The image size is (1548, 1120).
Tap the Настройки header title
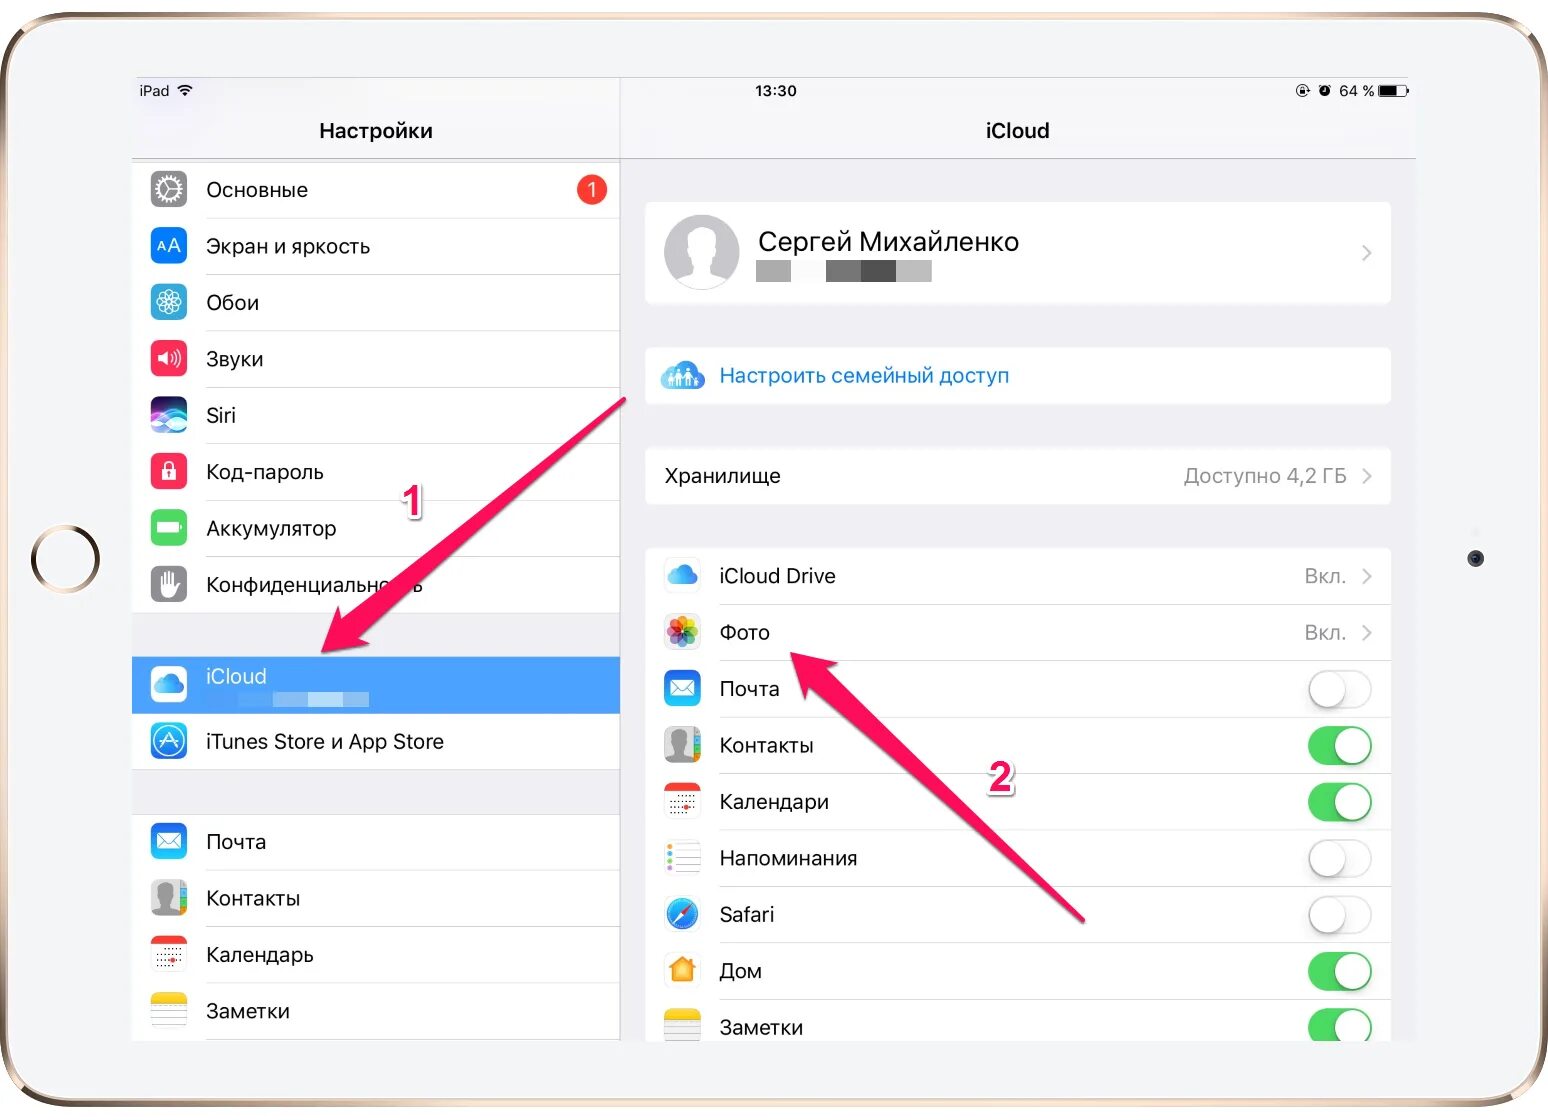(376, 131)
